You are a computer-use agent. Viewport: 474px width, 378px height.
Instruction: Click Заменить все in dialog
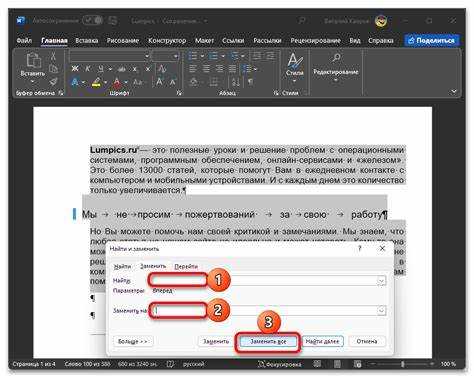[x=268, y=341]
